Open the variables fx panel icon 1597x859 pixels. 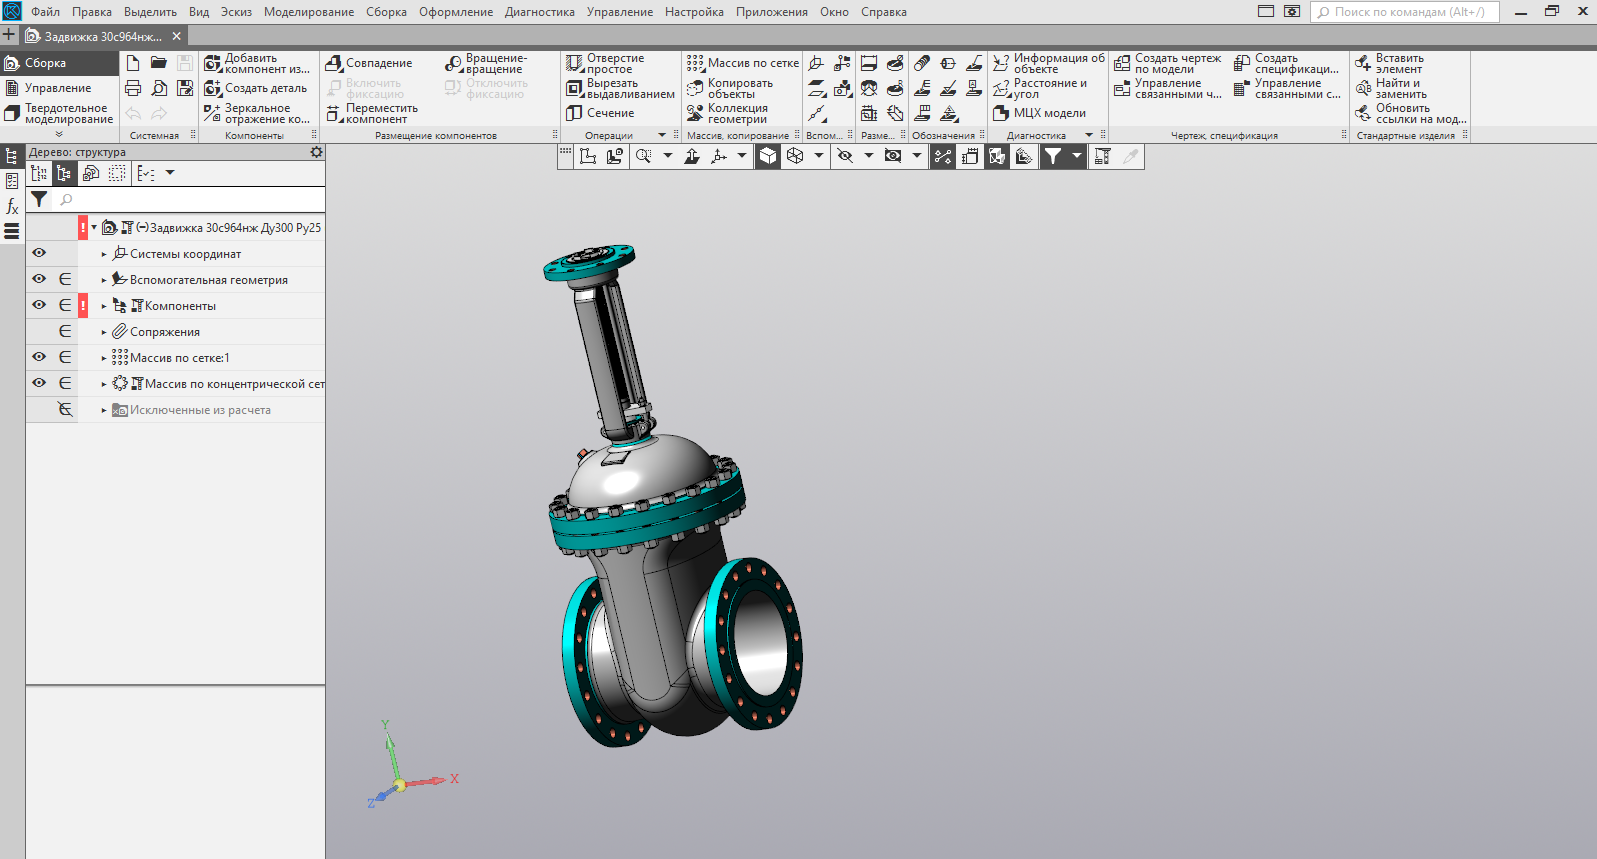pos(12,206)
